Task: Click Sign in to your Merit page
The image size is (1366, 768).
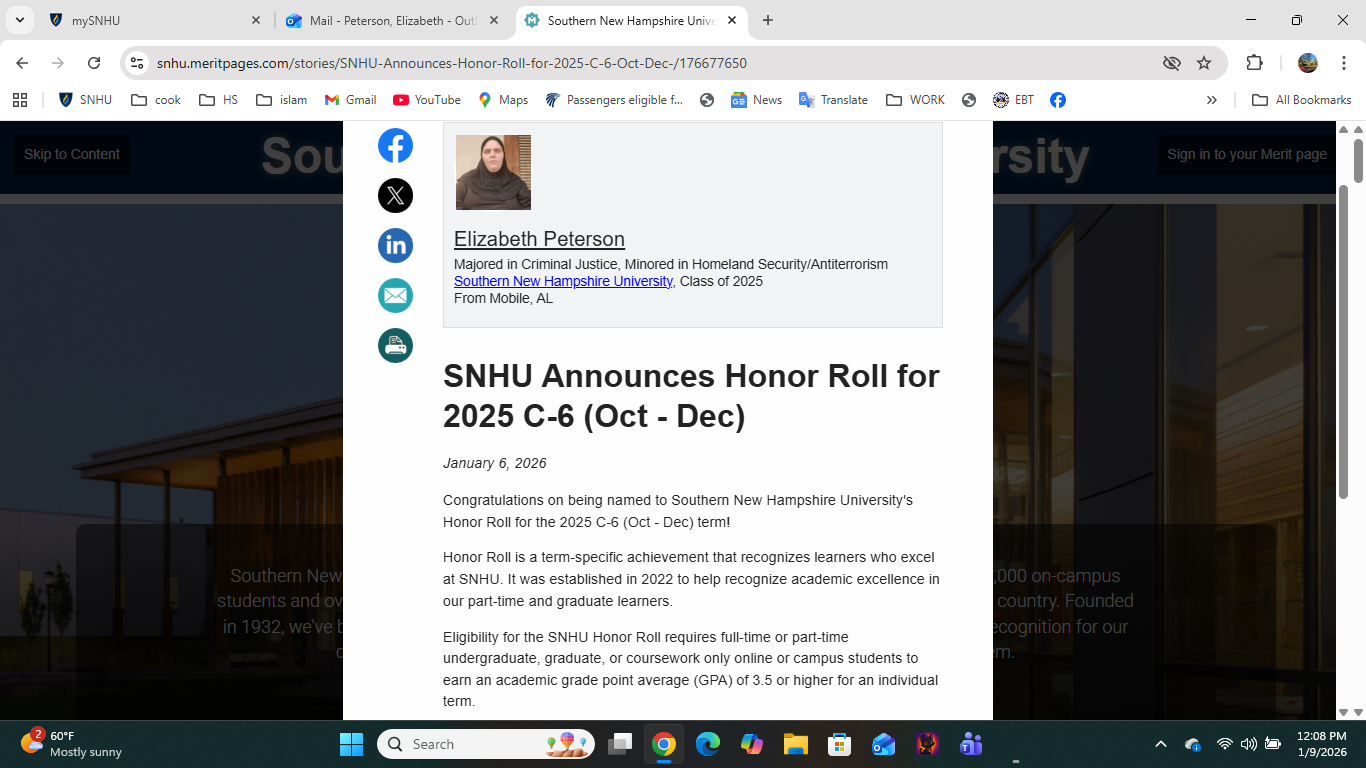Action: pyautogui.click(x=1247, y=154)
